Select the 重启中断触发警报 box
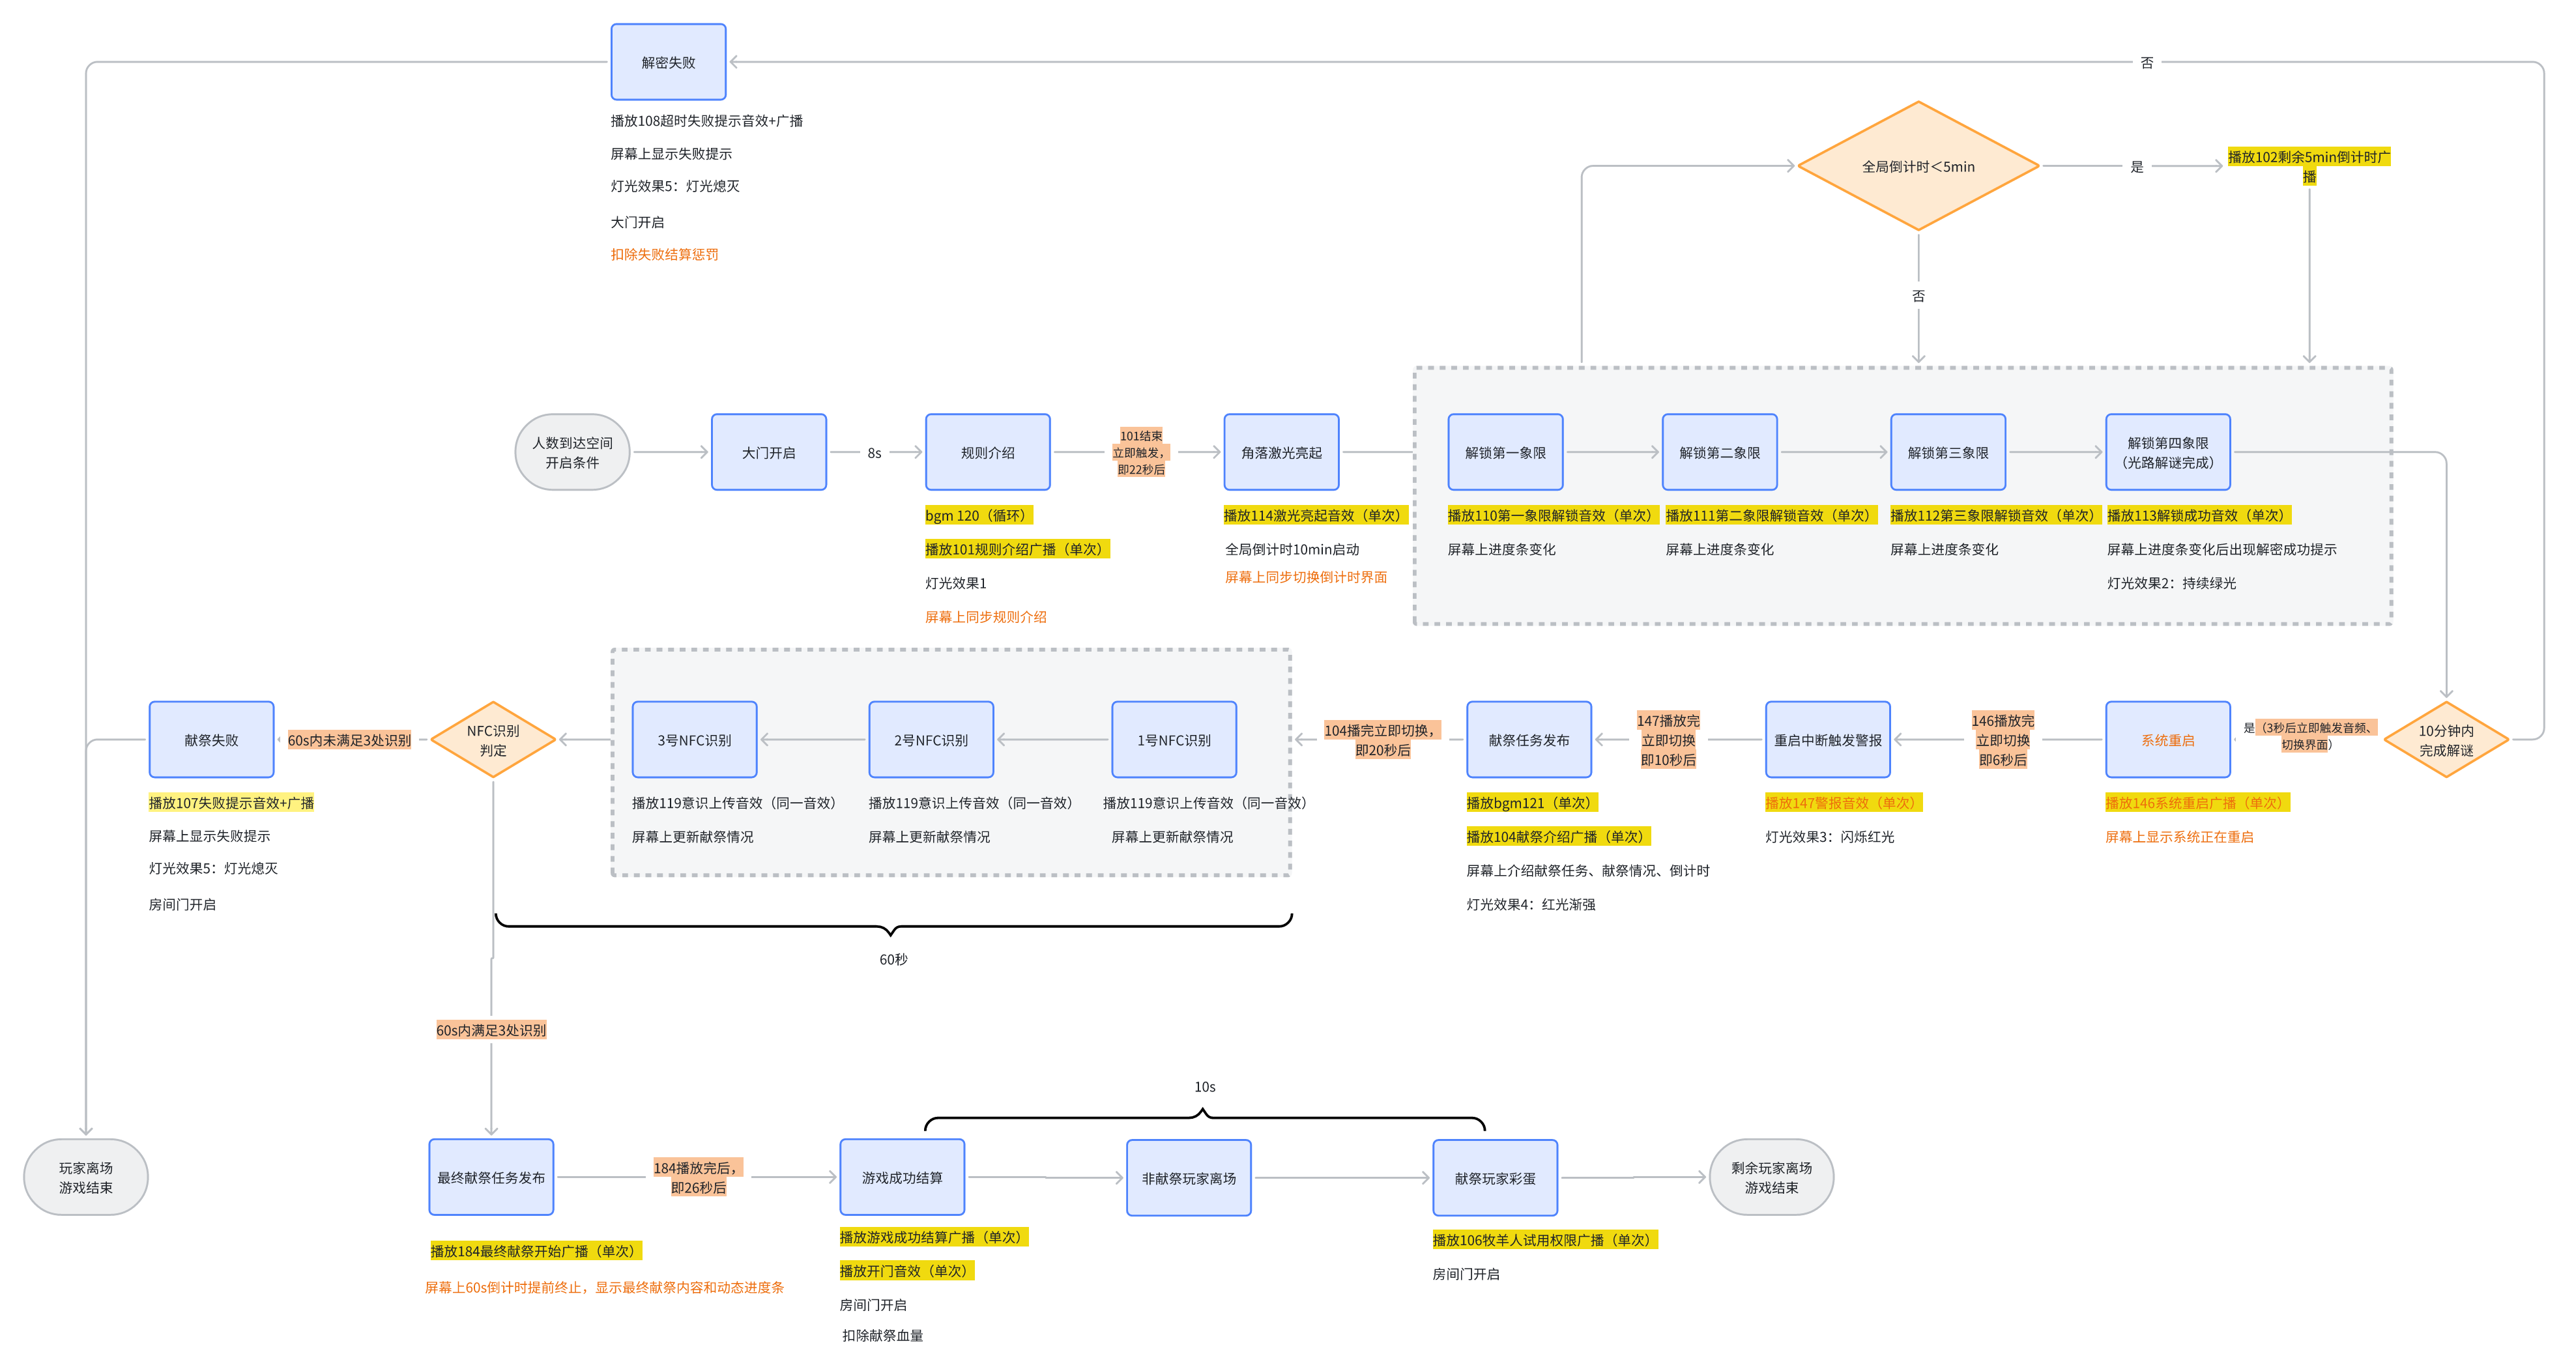Viewport: 2576px width, 1369px height. (x=1828, y=740)
